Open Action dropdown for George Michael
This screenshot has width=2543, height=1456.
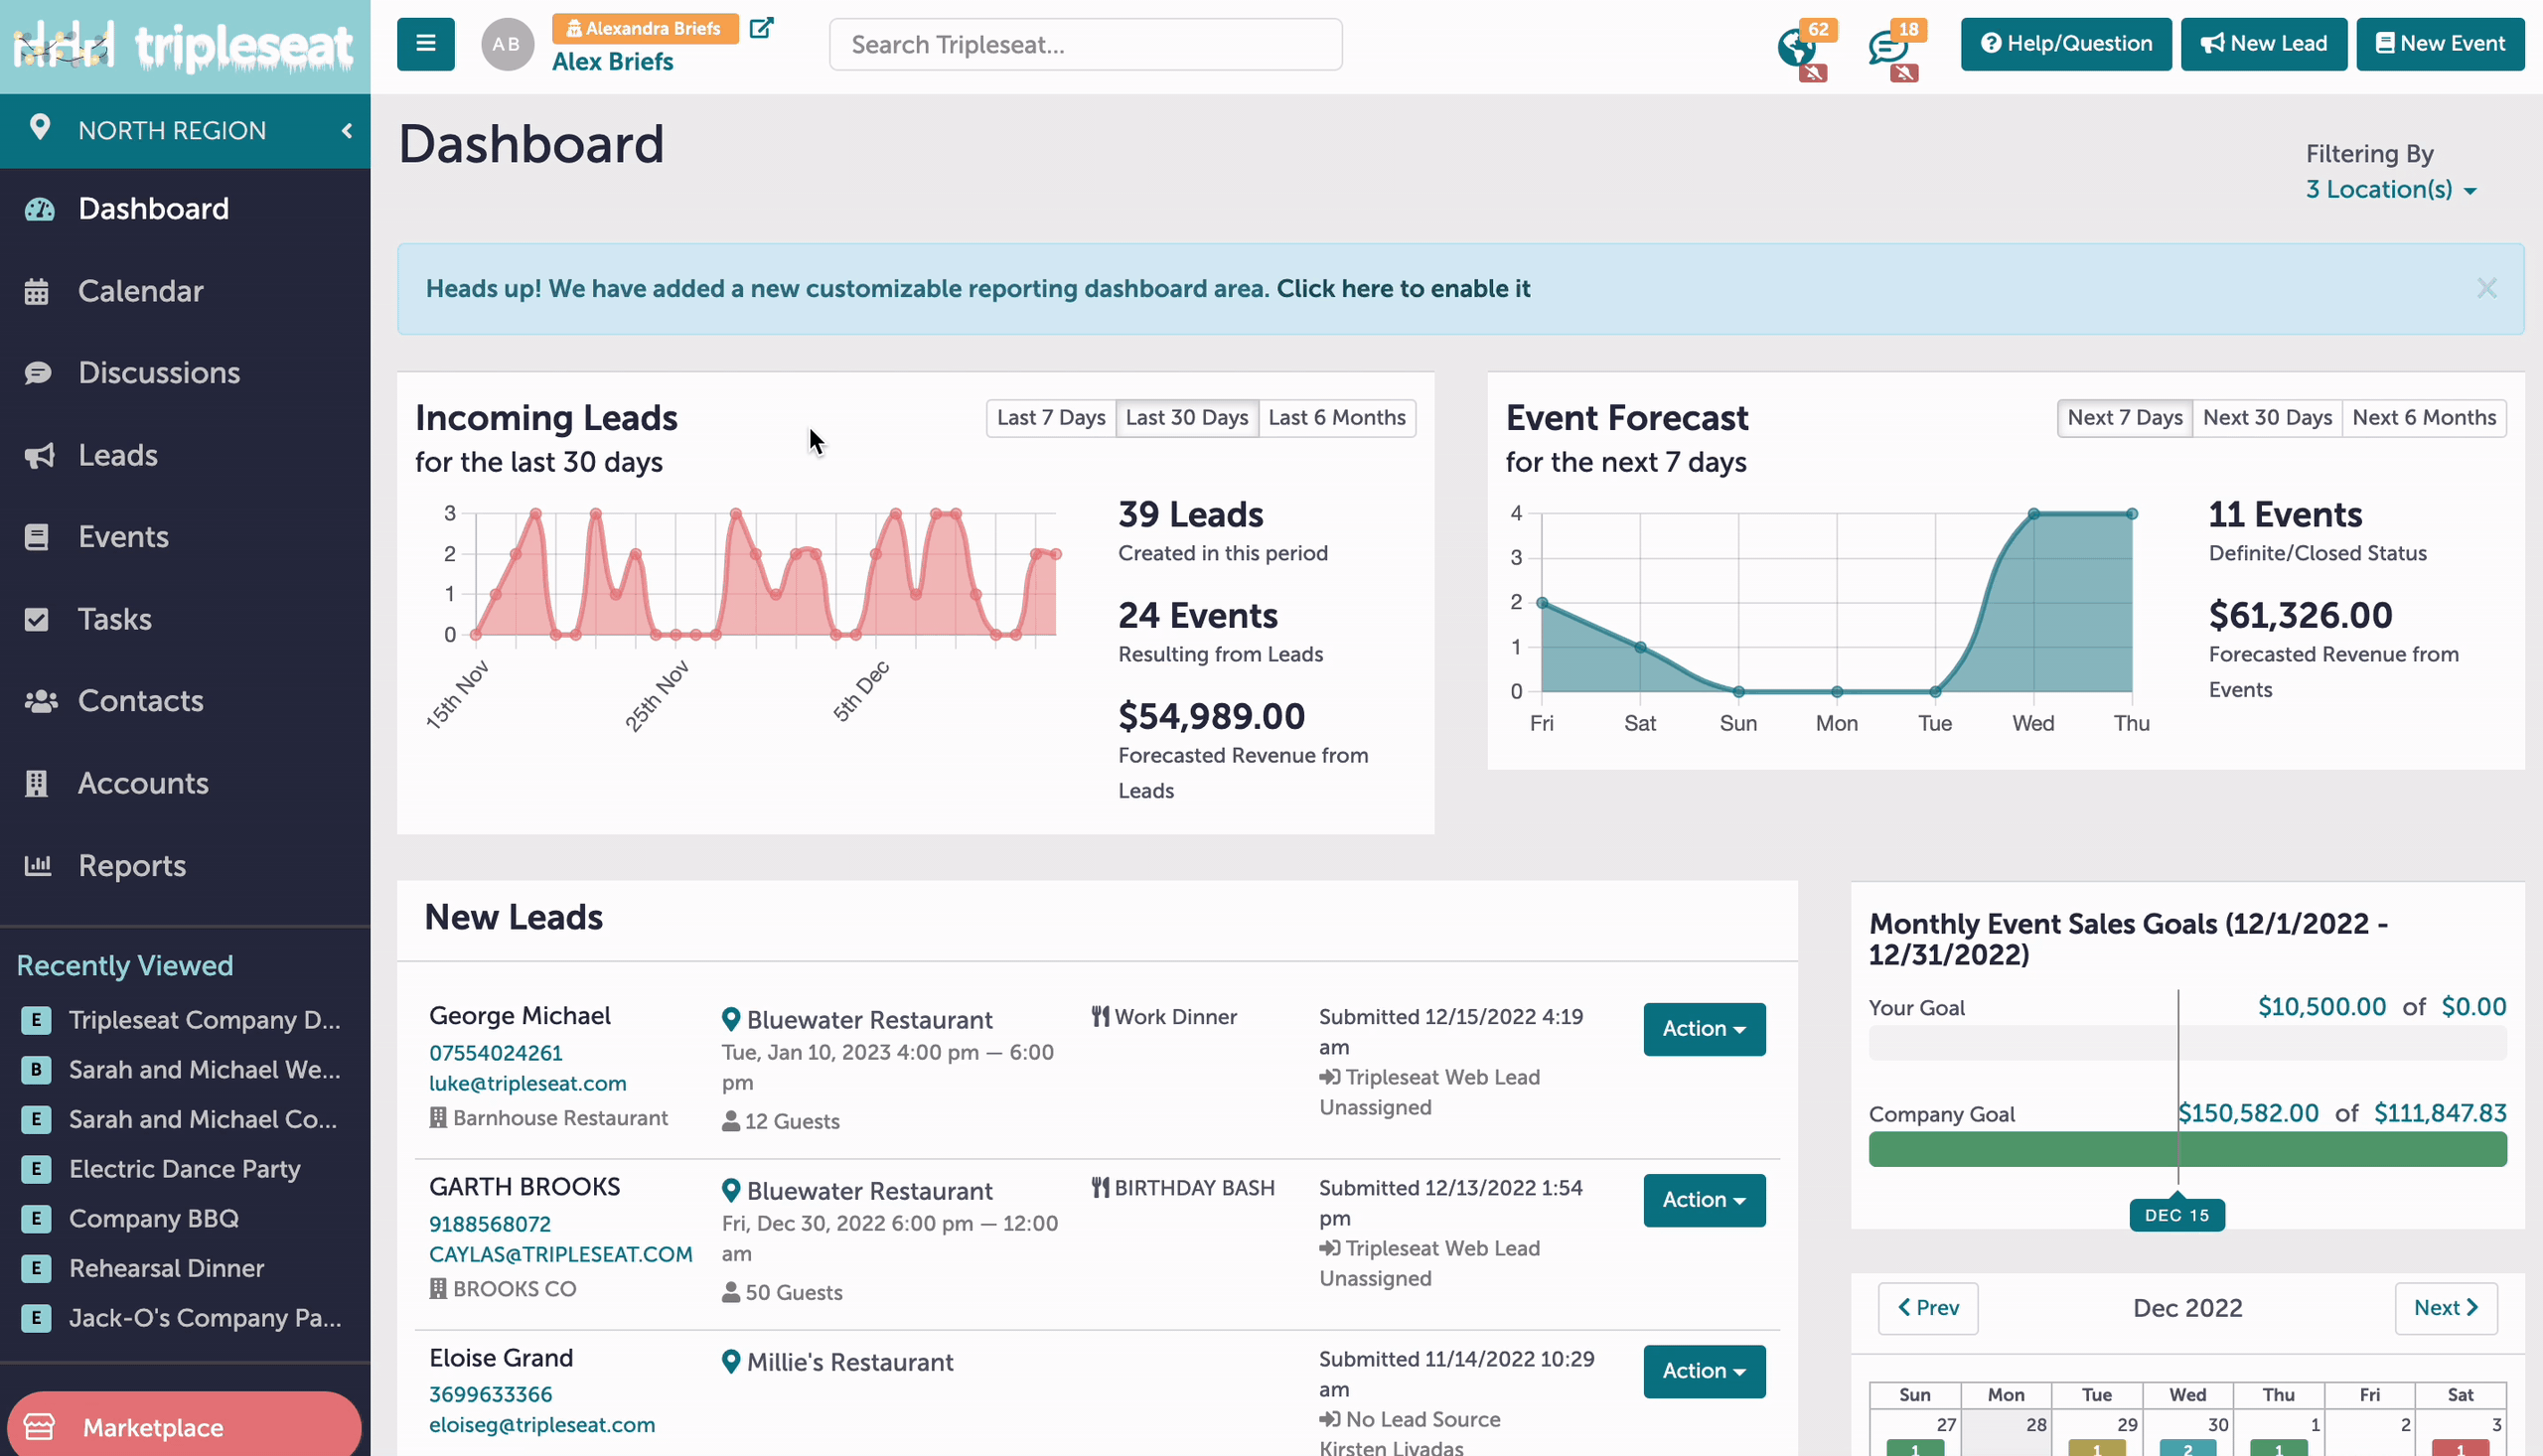(1704, 1029)
